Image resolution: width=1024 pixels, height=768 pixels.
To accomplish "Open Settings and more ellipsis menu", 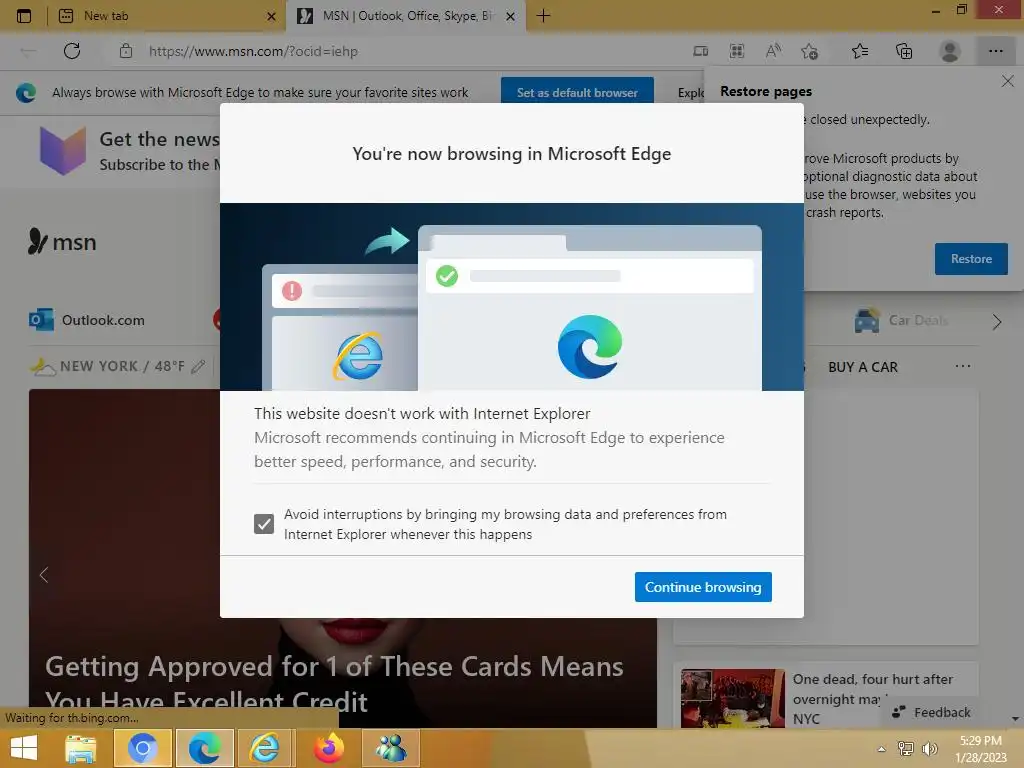I will click(x=995, y=51).
